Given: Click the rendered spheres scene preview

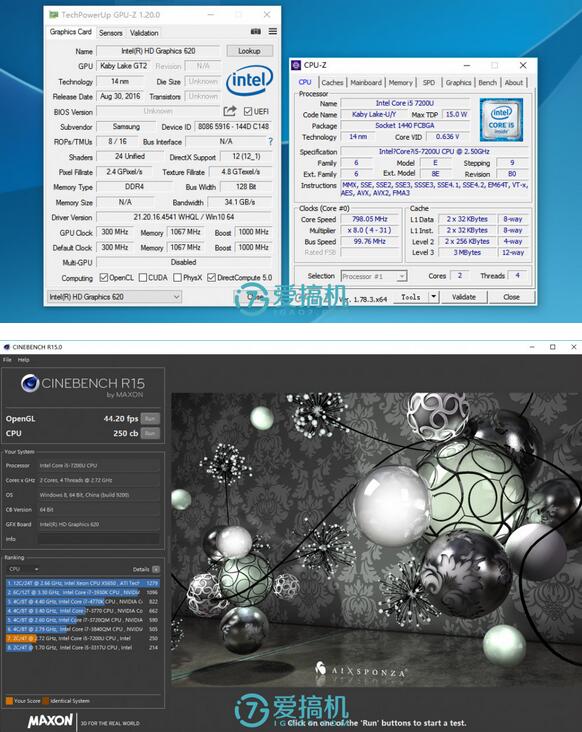Looking at the screenshot, I should click(377, 539).
